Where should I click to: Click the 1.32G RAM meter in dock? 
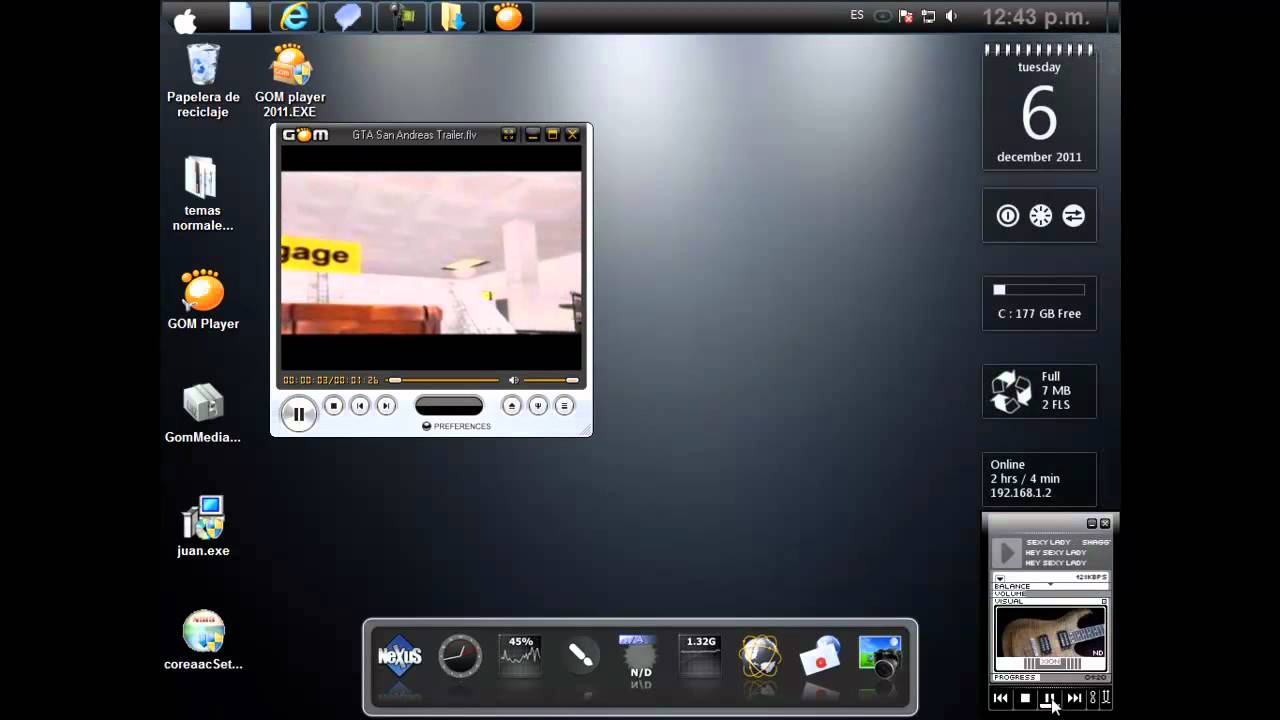[700, 655]
